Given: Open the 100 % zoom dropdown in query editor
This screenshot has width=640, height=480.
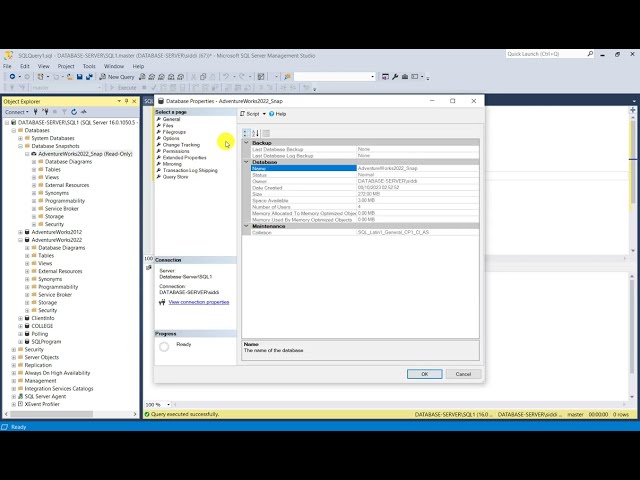Looking at the screenshot, I should point(168,404).
